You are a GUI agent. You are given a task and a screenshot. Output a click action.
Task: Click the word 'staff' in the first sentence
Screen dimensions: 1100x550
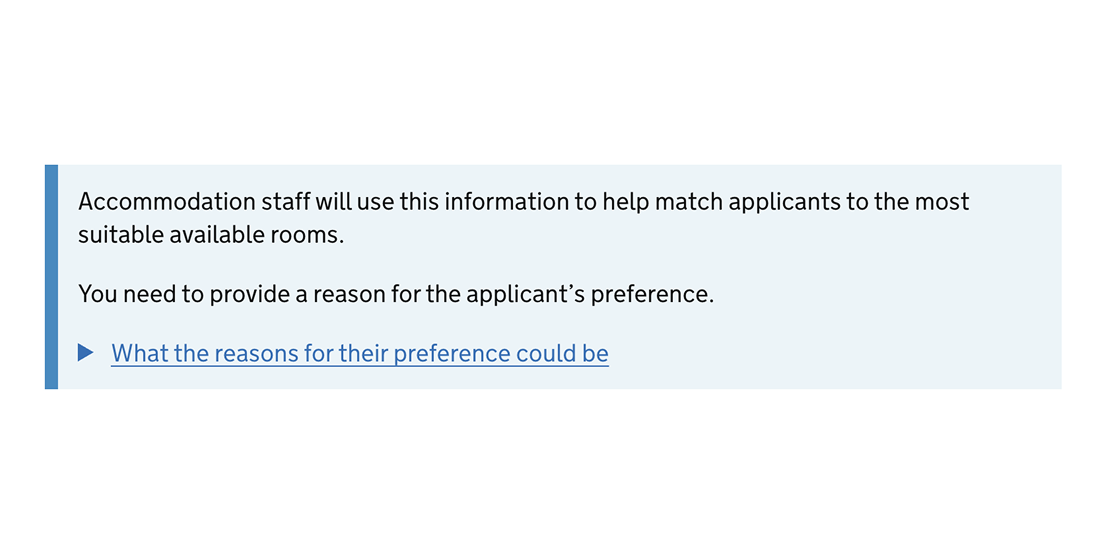tap(285, 202)
